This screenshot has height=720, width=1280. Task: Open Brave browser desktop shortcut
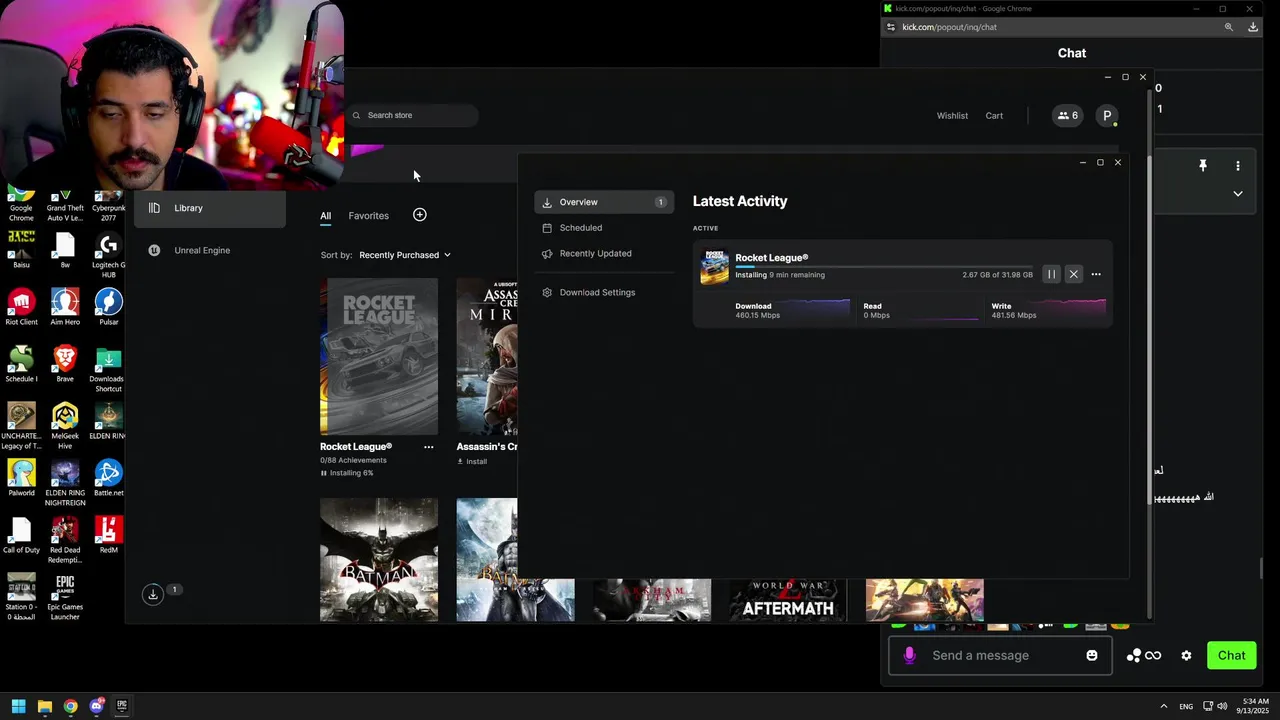(x=65, y=364)
